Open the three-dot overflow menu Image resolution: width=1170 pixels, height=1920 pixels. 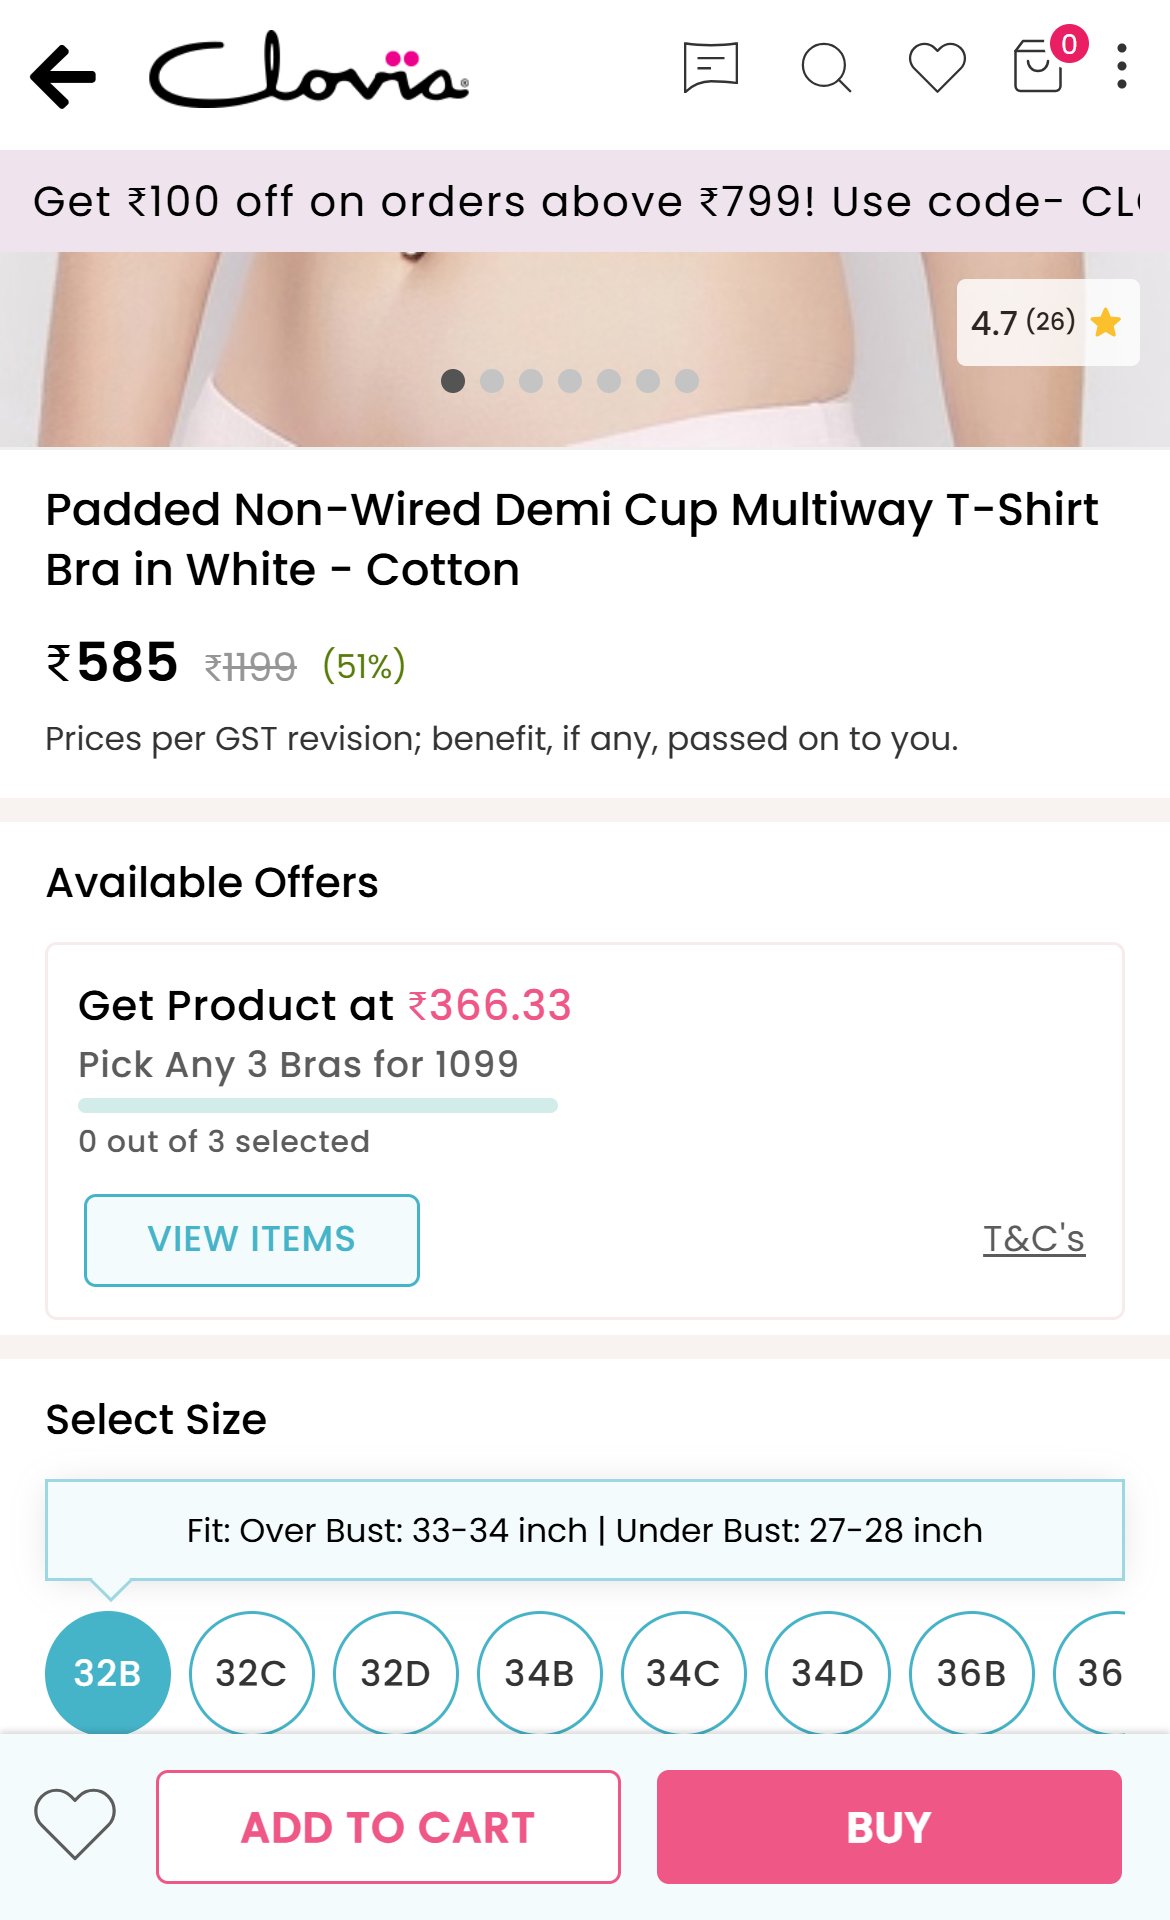[1122, 67]
